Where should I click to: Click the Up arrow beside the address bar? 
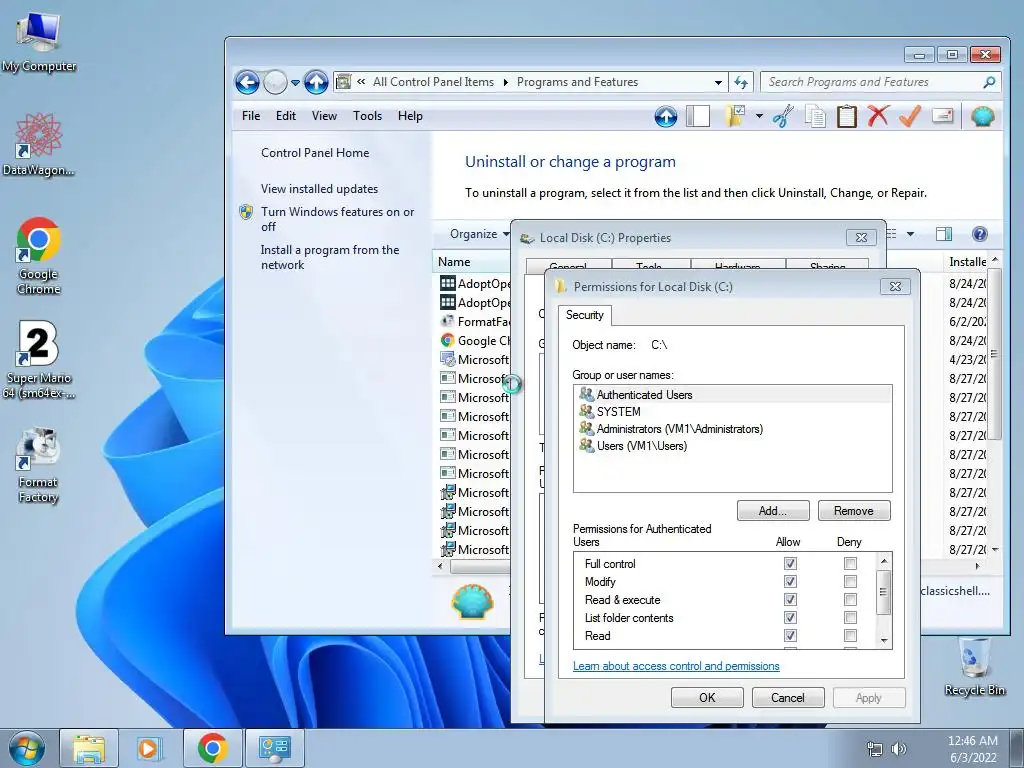316,82
